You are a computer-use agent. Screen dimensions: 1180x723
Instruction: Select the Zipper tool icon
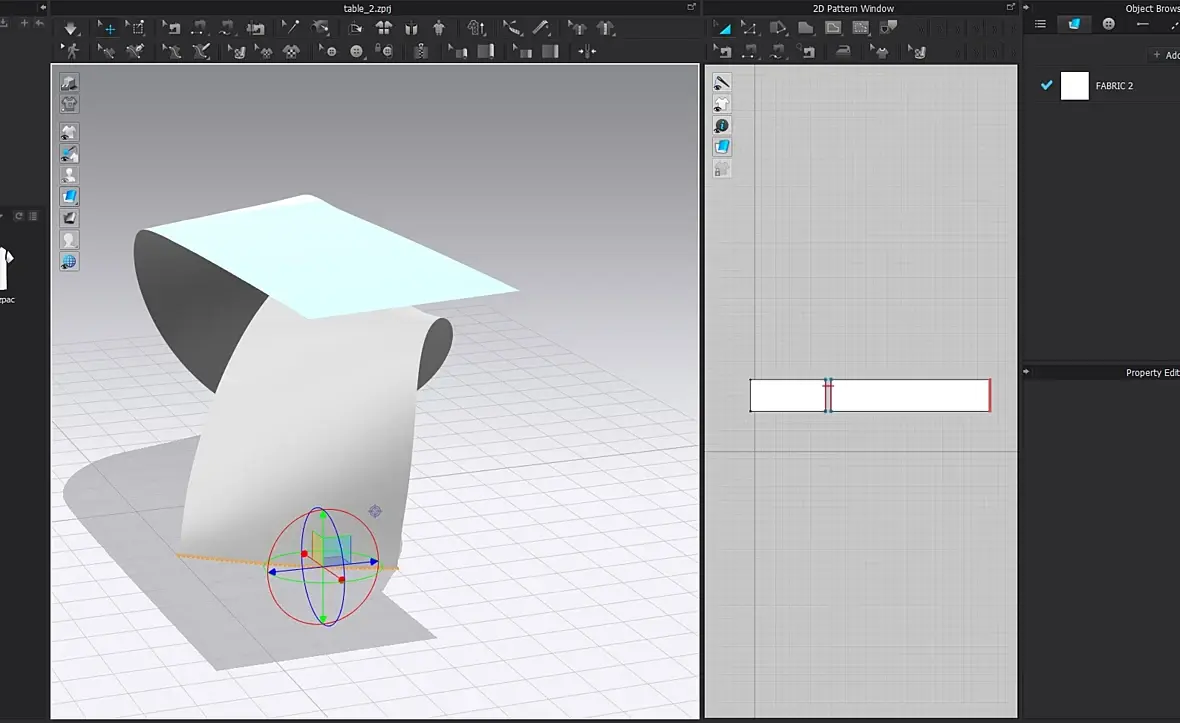point(421,50)
